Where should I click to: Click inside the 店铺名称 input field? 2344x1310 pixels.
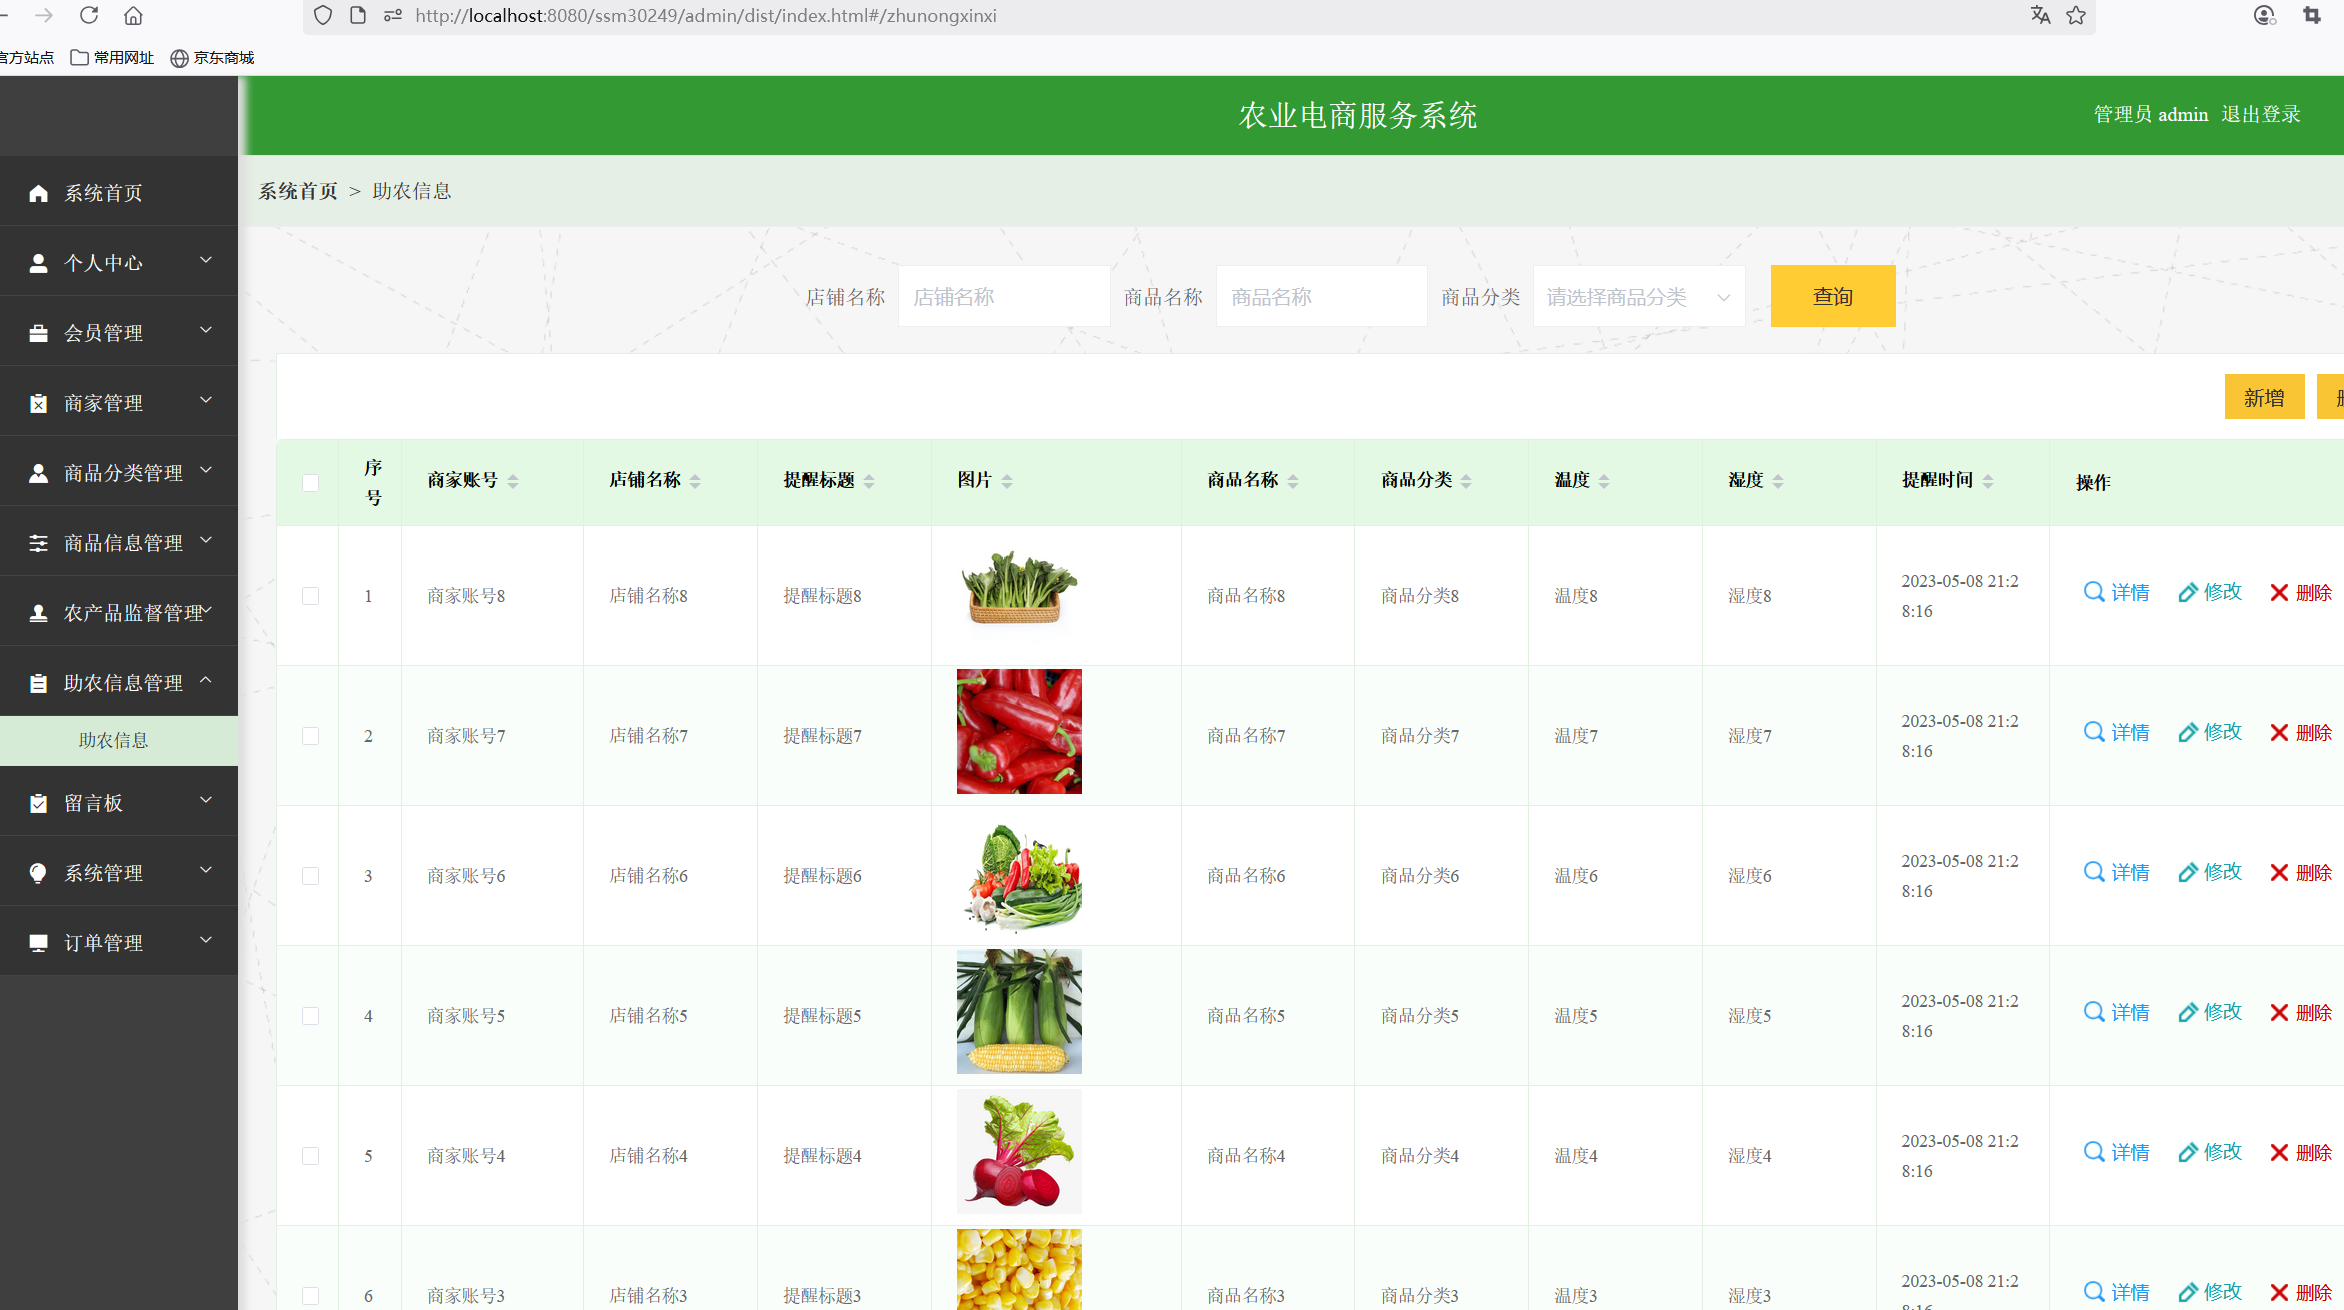click(1003, 296)
